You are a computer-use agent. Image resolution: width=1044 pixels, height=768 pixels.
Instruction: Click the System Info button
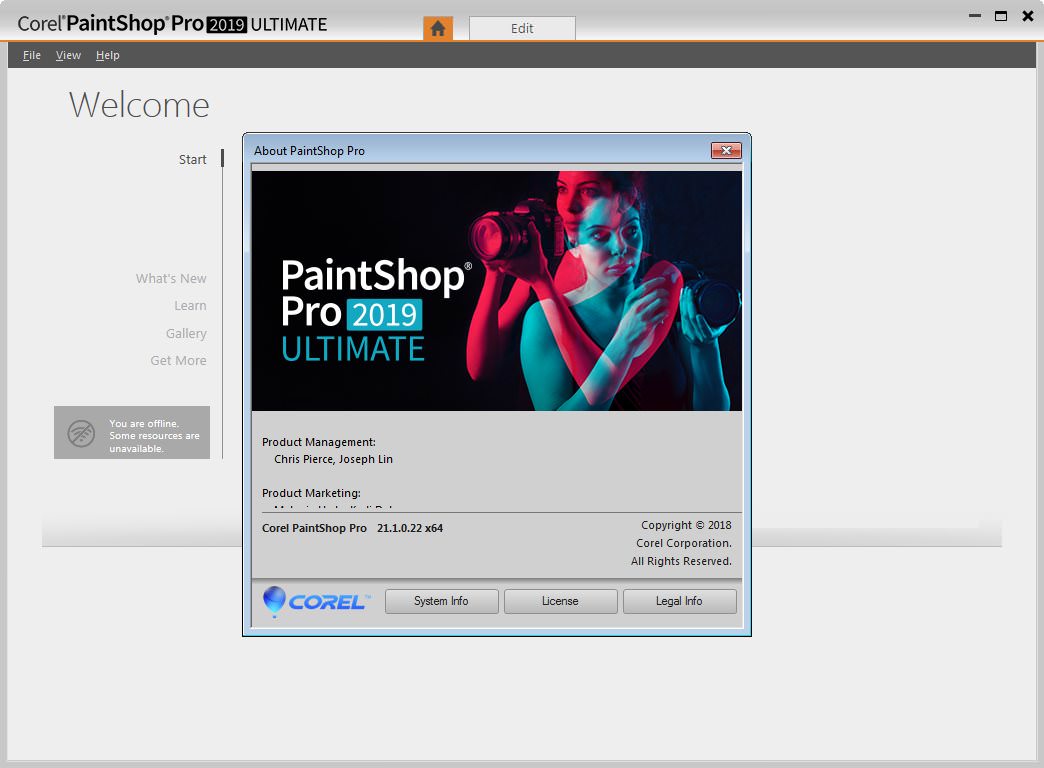point(441,601)
